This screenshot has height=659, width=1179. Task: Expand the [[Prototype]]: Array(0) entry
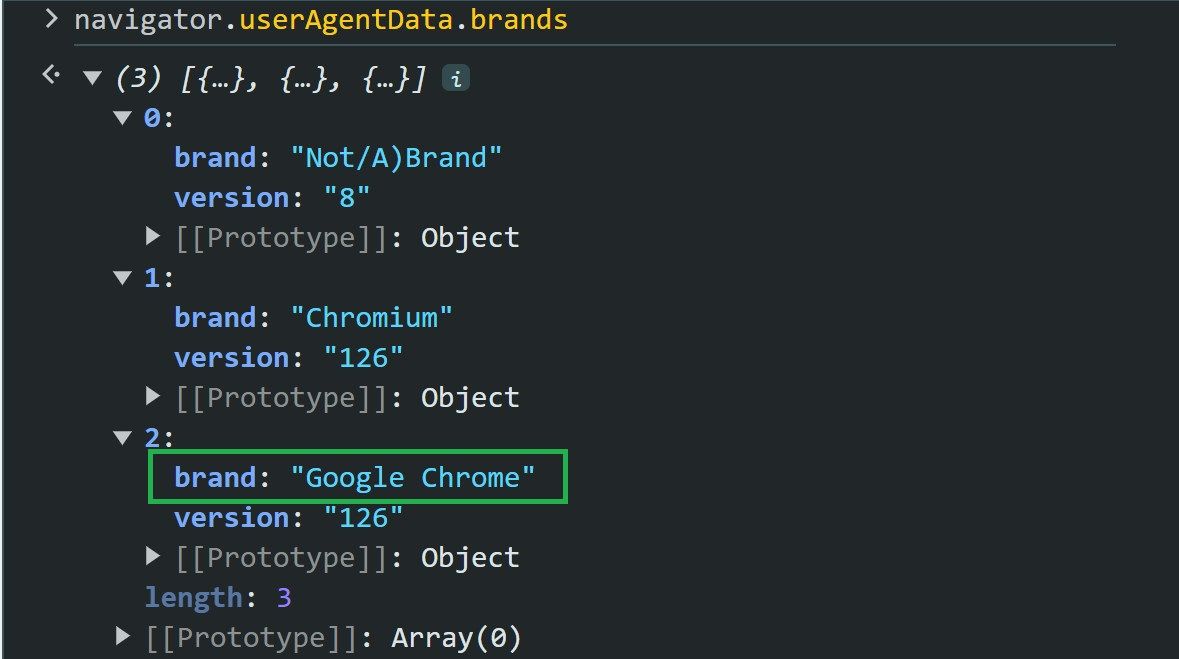[123, 636]
